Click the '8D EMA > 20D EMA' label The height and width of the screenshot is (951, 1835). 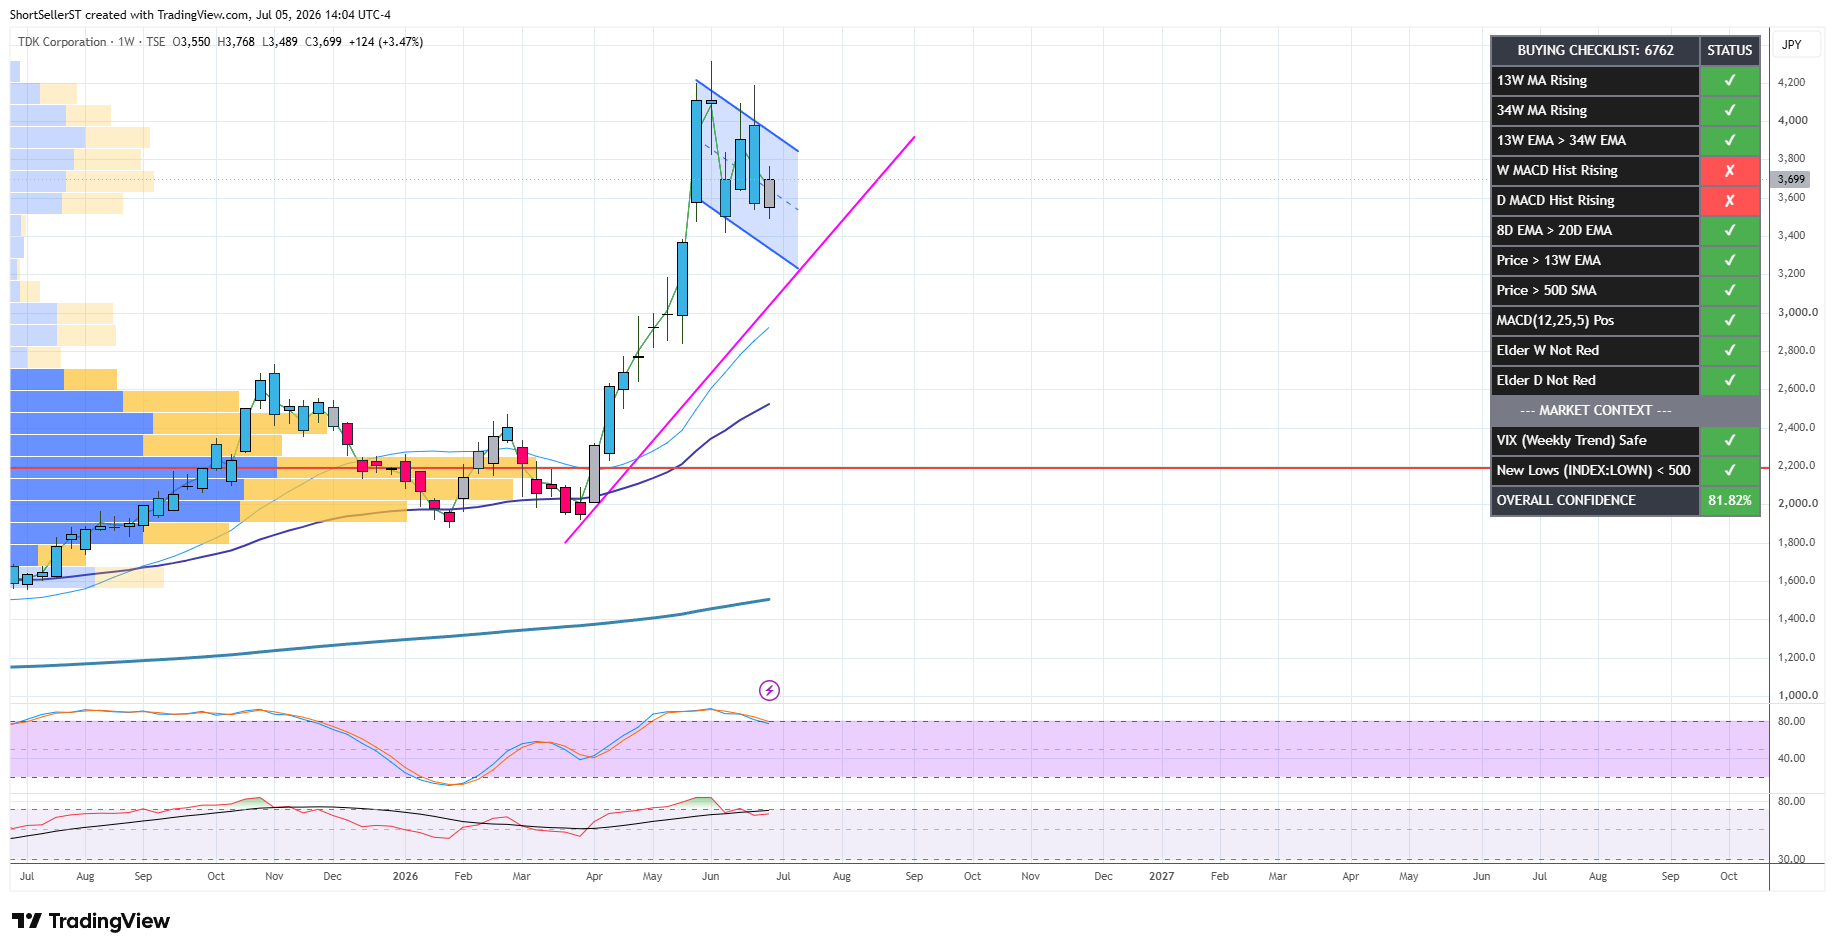tap(1554, 230)
